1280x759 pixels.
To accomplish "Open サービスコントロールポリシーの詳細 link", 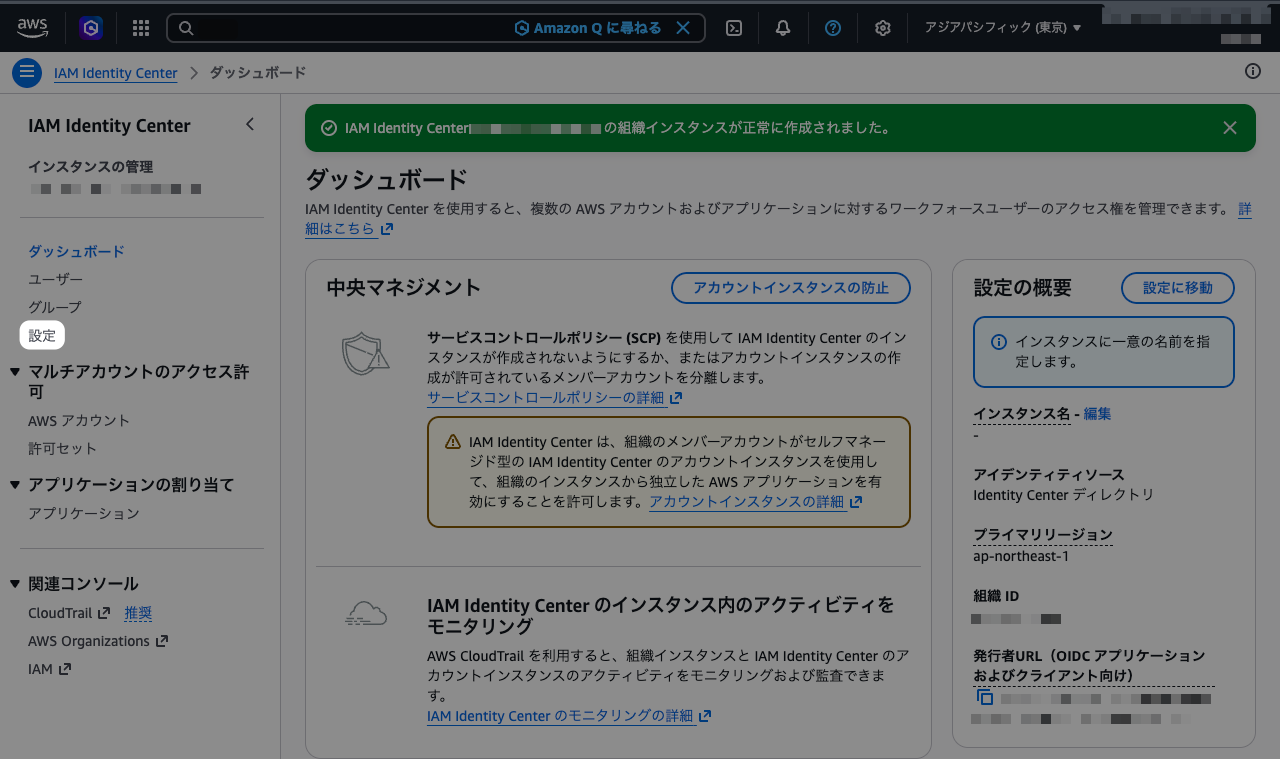I will click(x=555, y=398).
